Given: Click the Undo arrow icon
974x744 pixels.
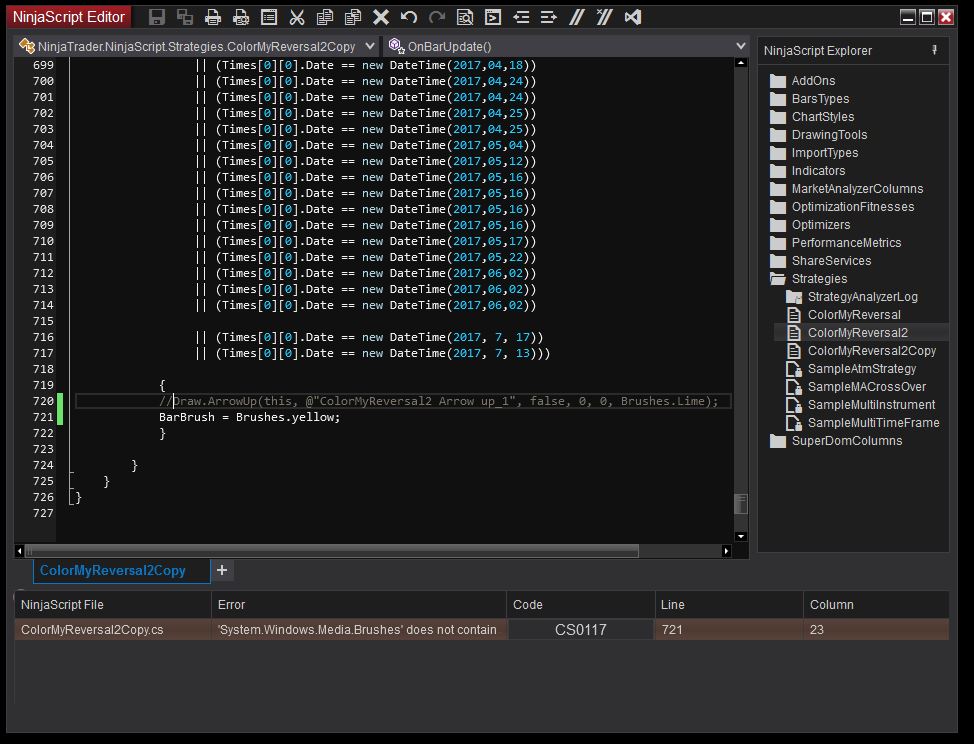Looking at the screenshot, I should pos(409,17).
